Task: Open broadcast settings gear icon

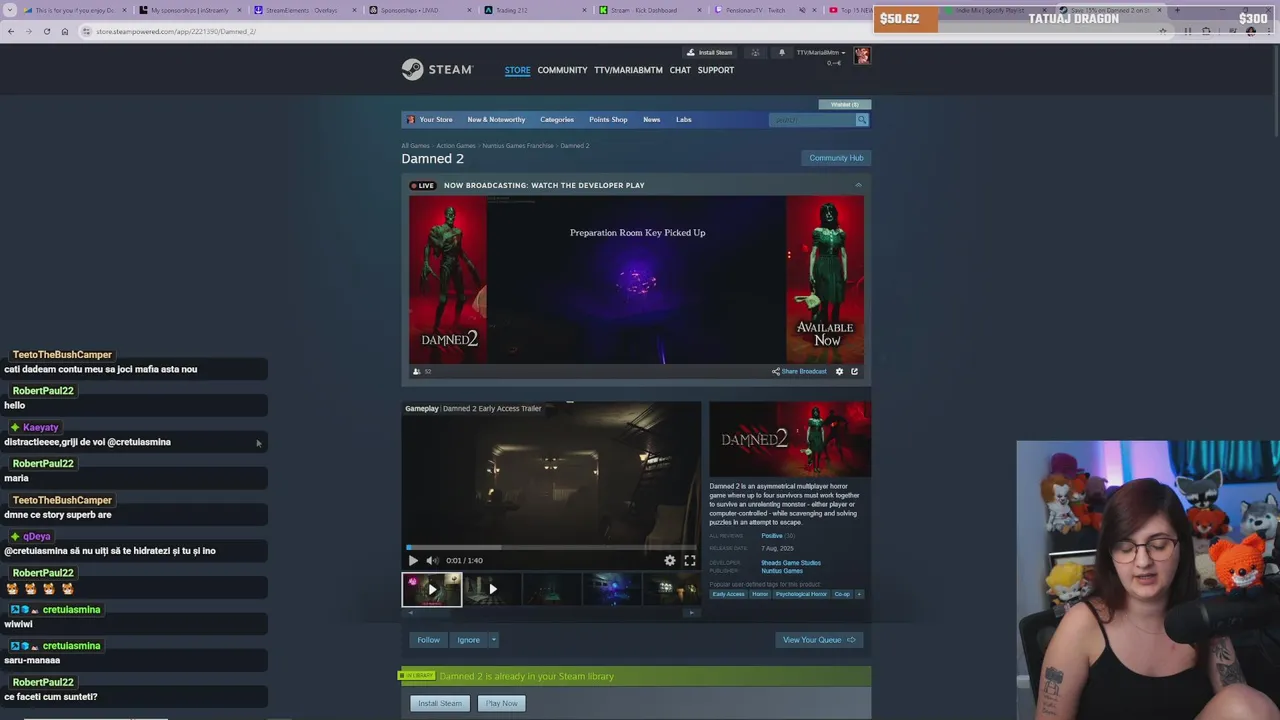Action: click(839, 371)
